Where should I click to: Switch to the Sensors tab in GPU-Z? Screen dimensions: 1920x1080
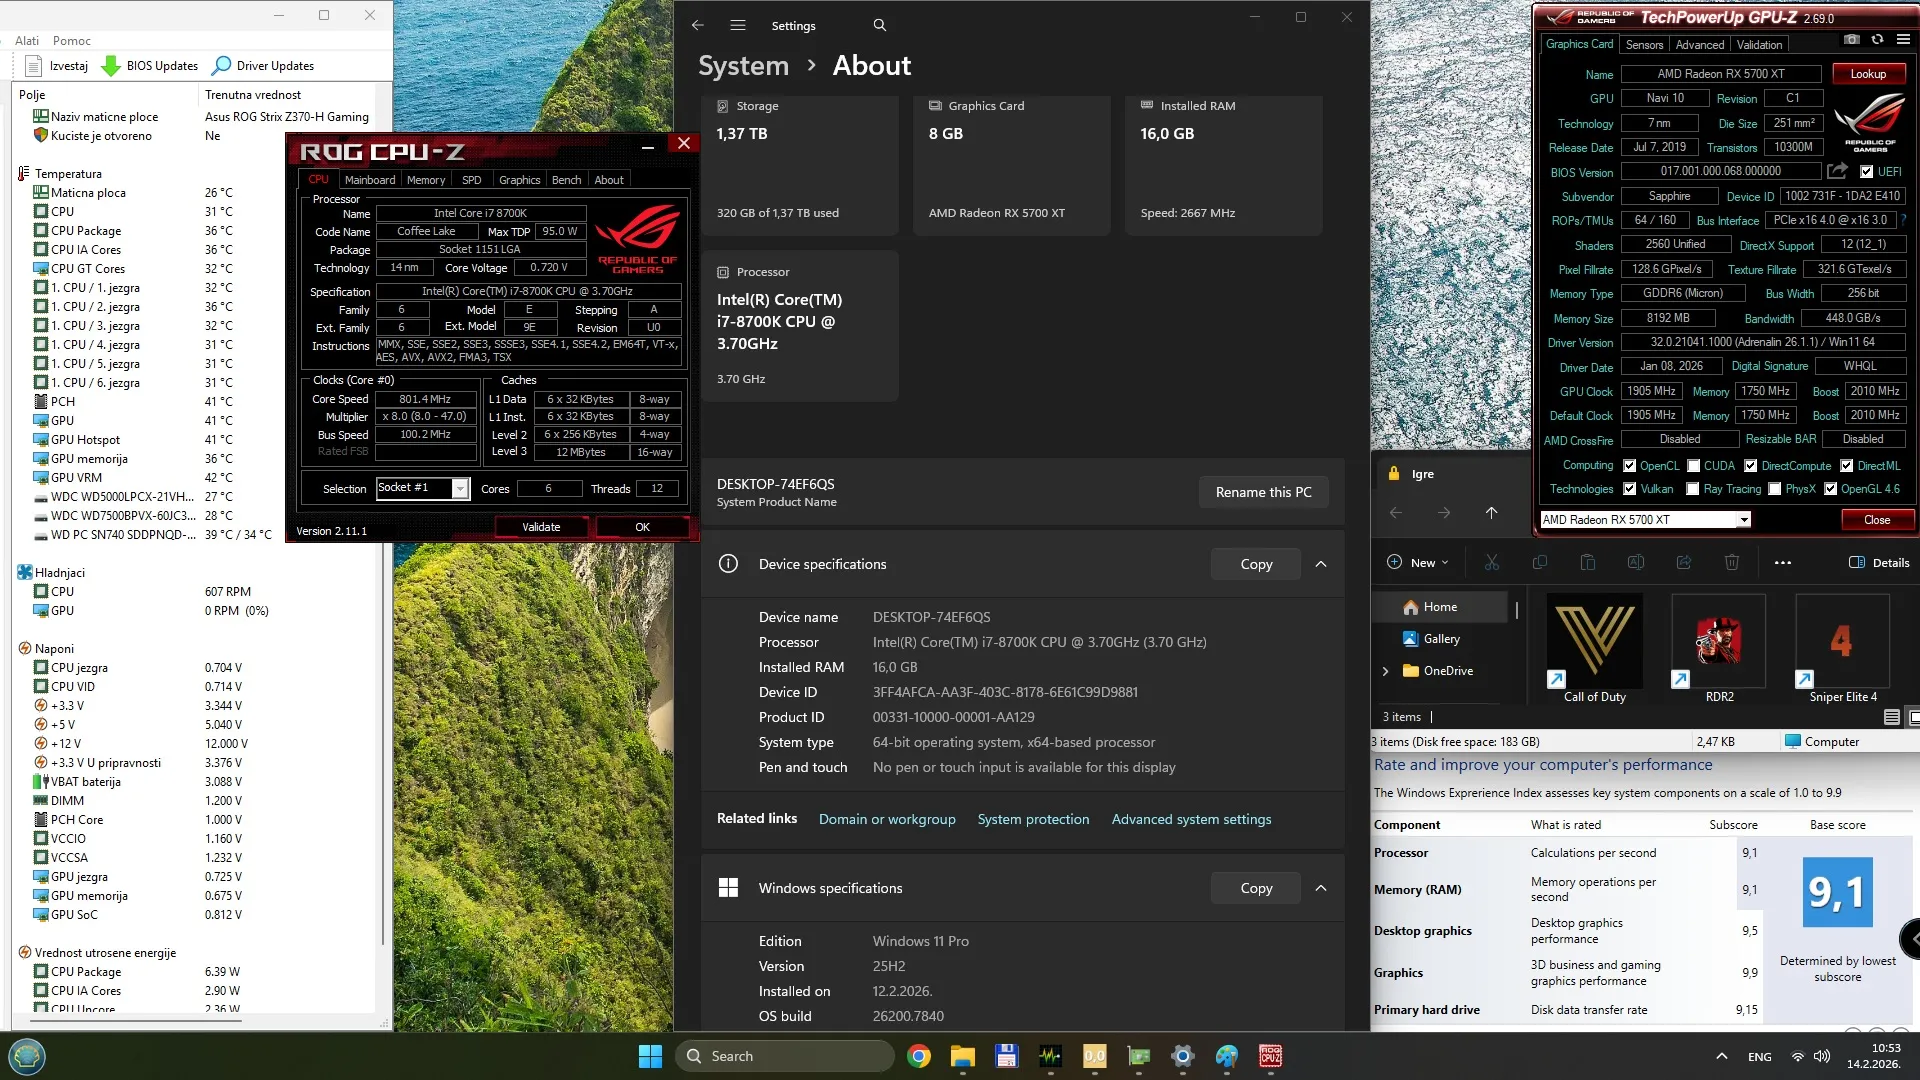tap(1644, 45)
